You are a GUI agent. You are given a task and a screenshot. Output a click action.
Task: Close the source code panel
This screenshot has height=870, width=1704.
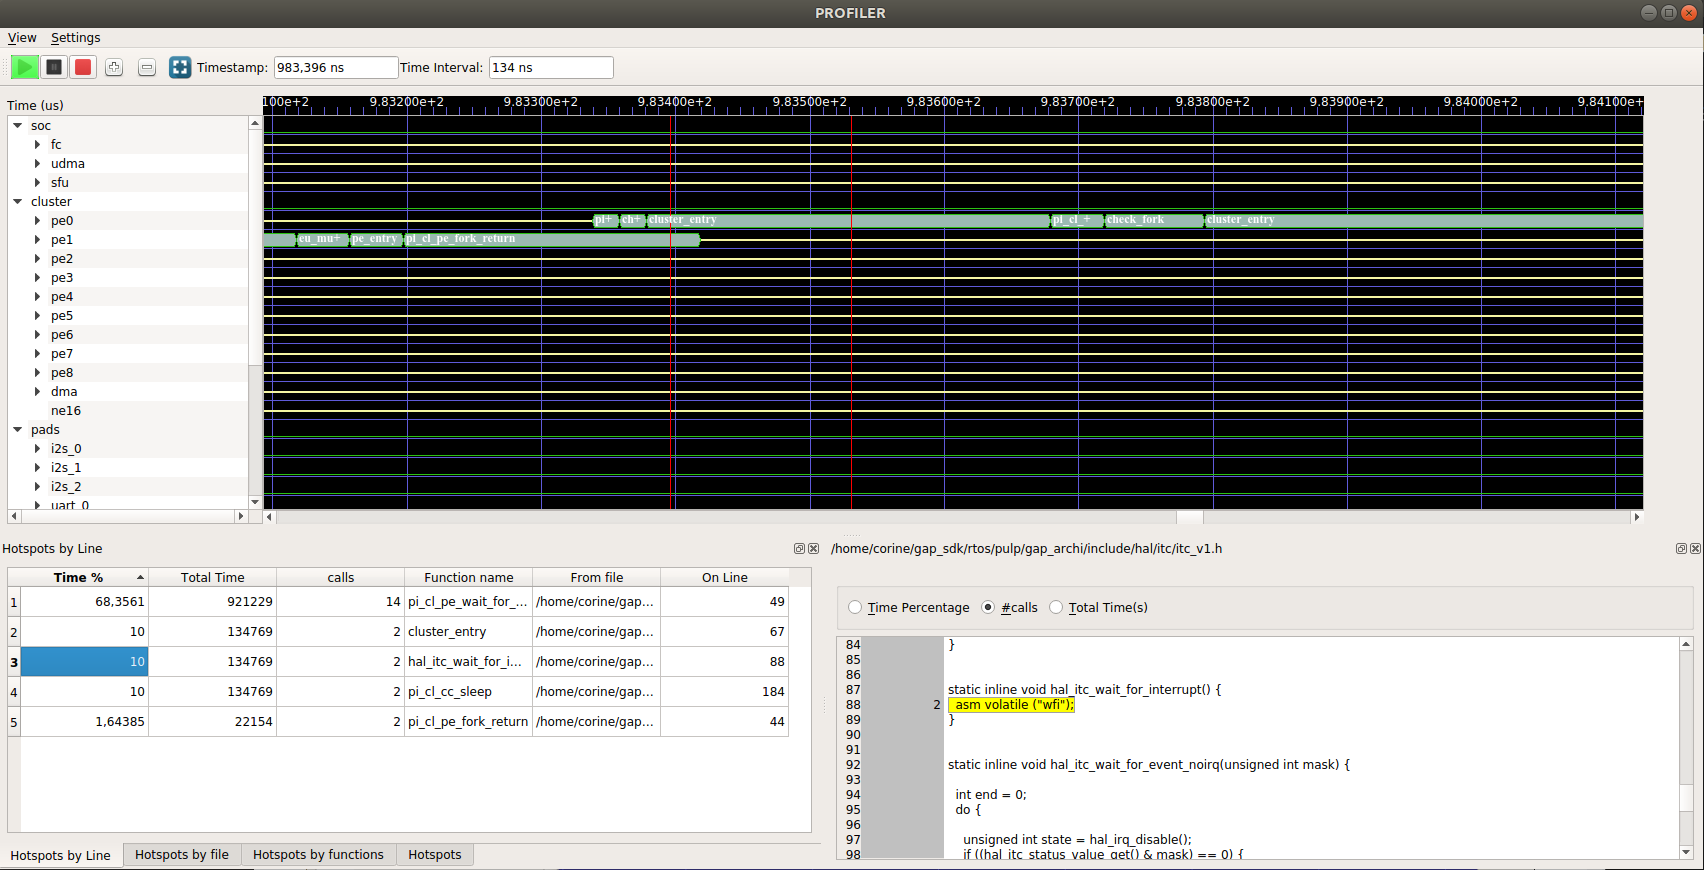[1695, 548]
